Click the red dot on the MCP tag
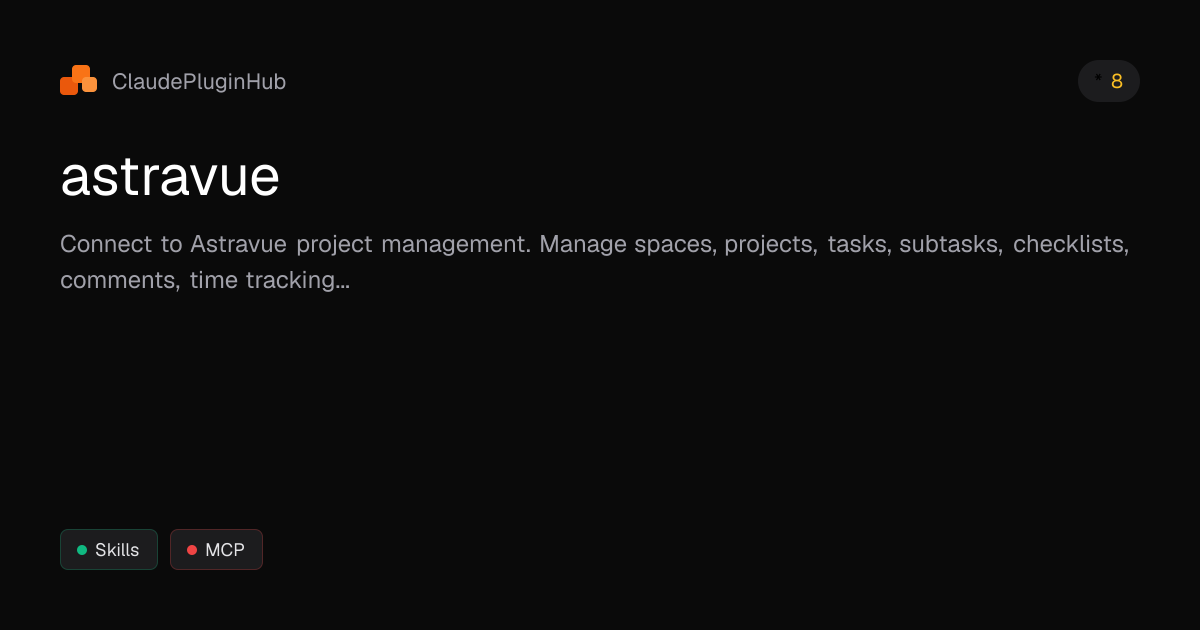Viewport: 1200px width, 630px height. [192, 550]
